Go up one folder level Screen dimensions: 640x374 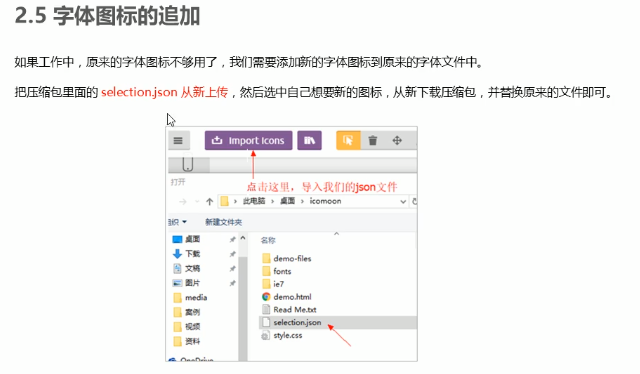209,201
